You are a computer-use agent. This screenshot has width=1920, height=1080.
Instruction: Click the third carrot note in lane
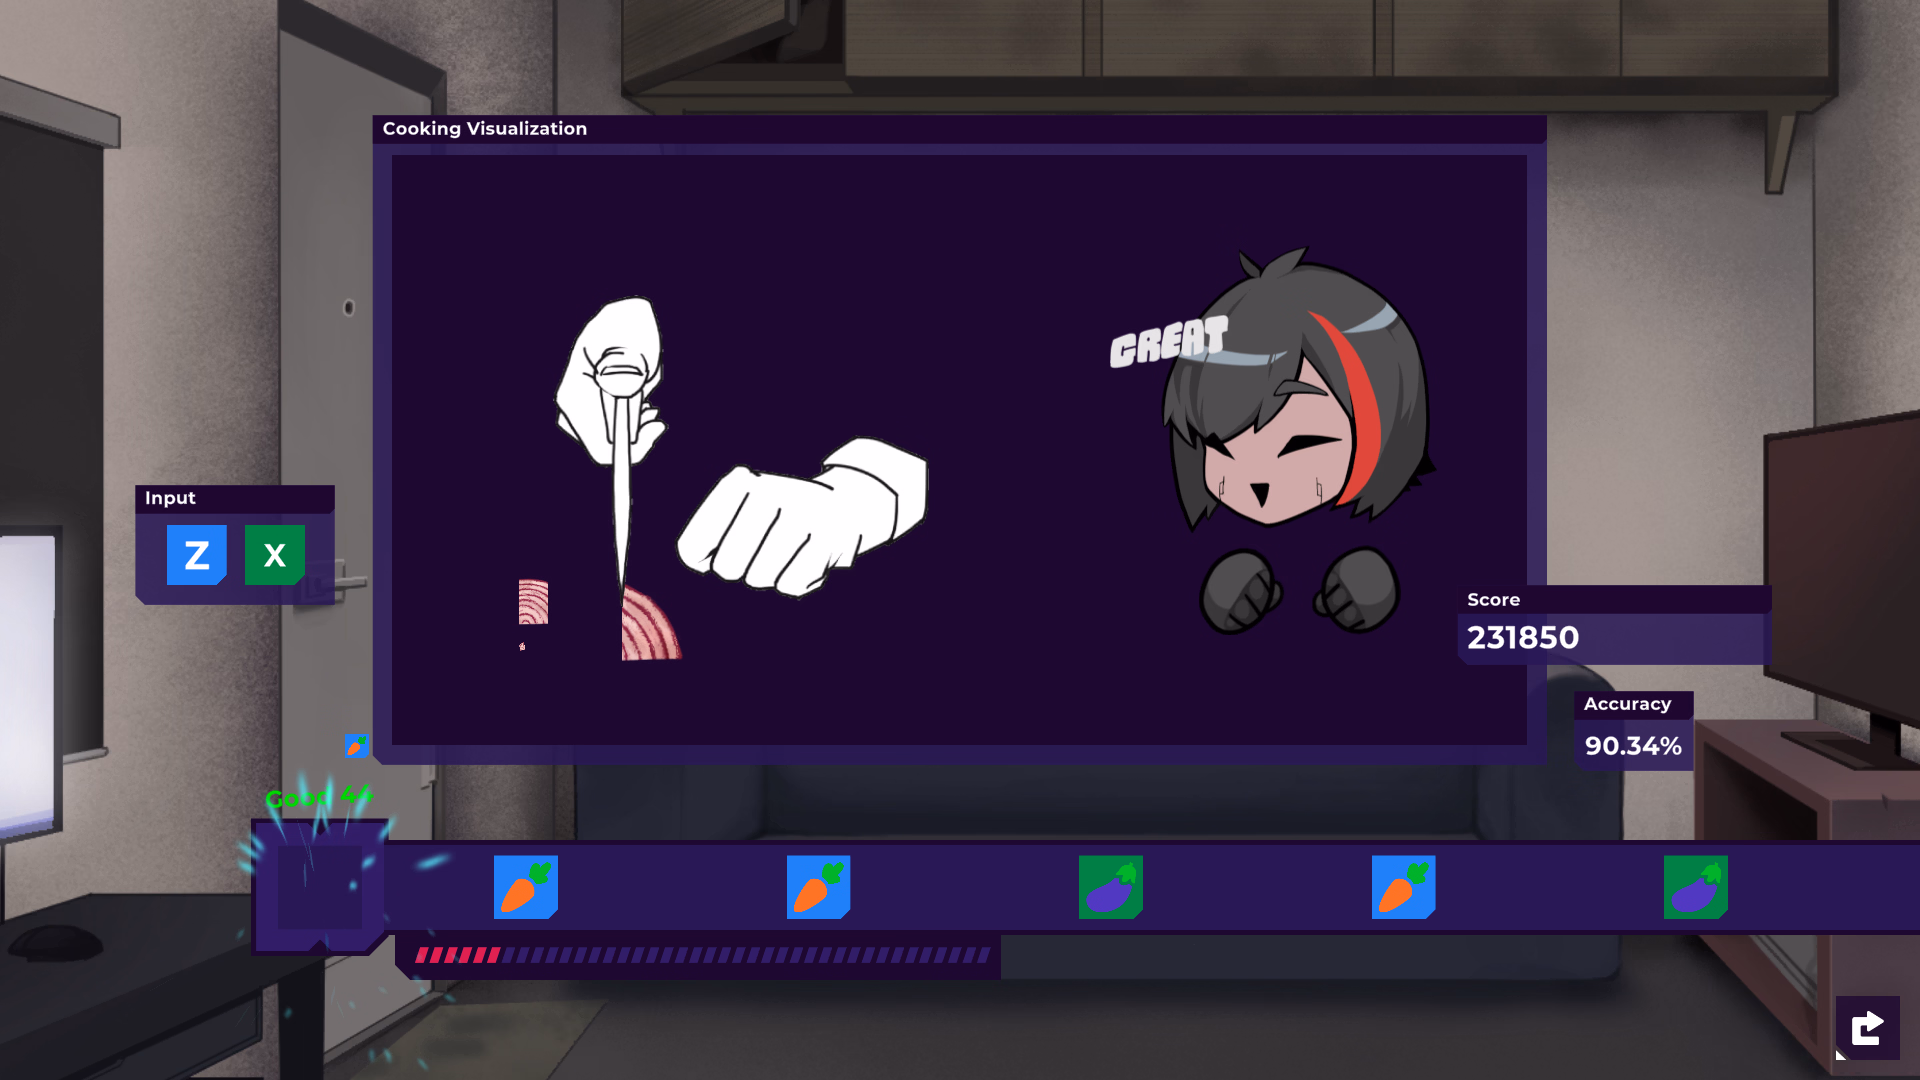pyautogui.click(x=1403, y=887)
